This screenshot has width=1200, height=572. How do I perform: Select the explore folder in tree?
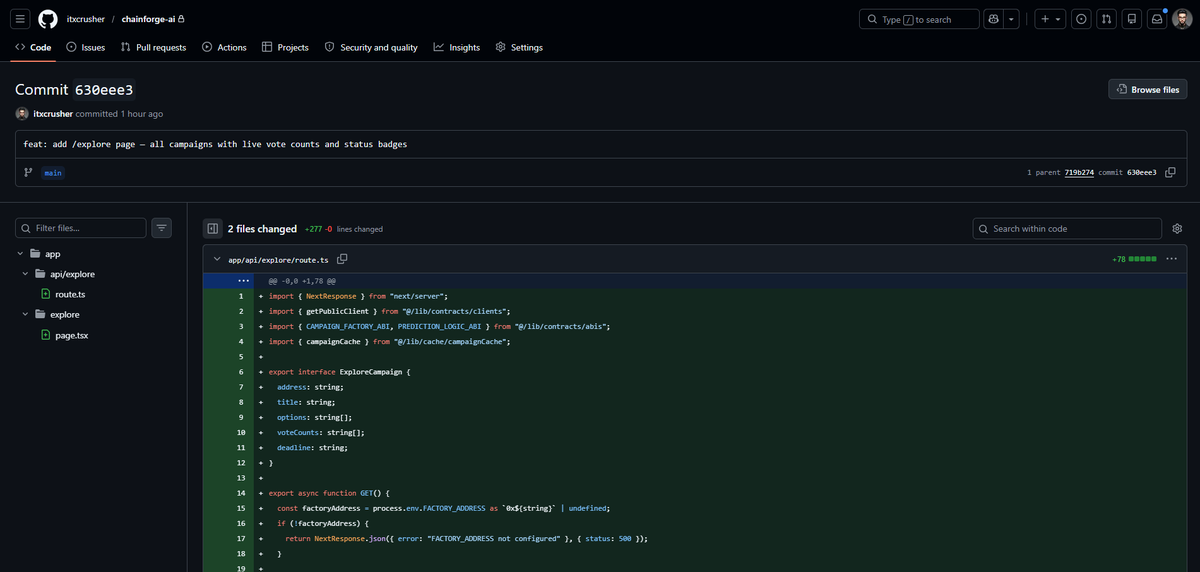[x=65, y=314]
